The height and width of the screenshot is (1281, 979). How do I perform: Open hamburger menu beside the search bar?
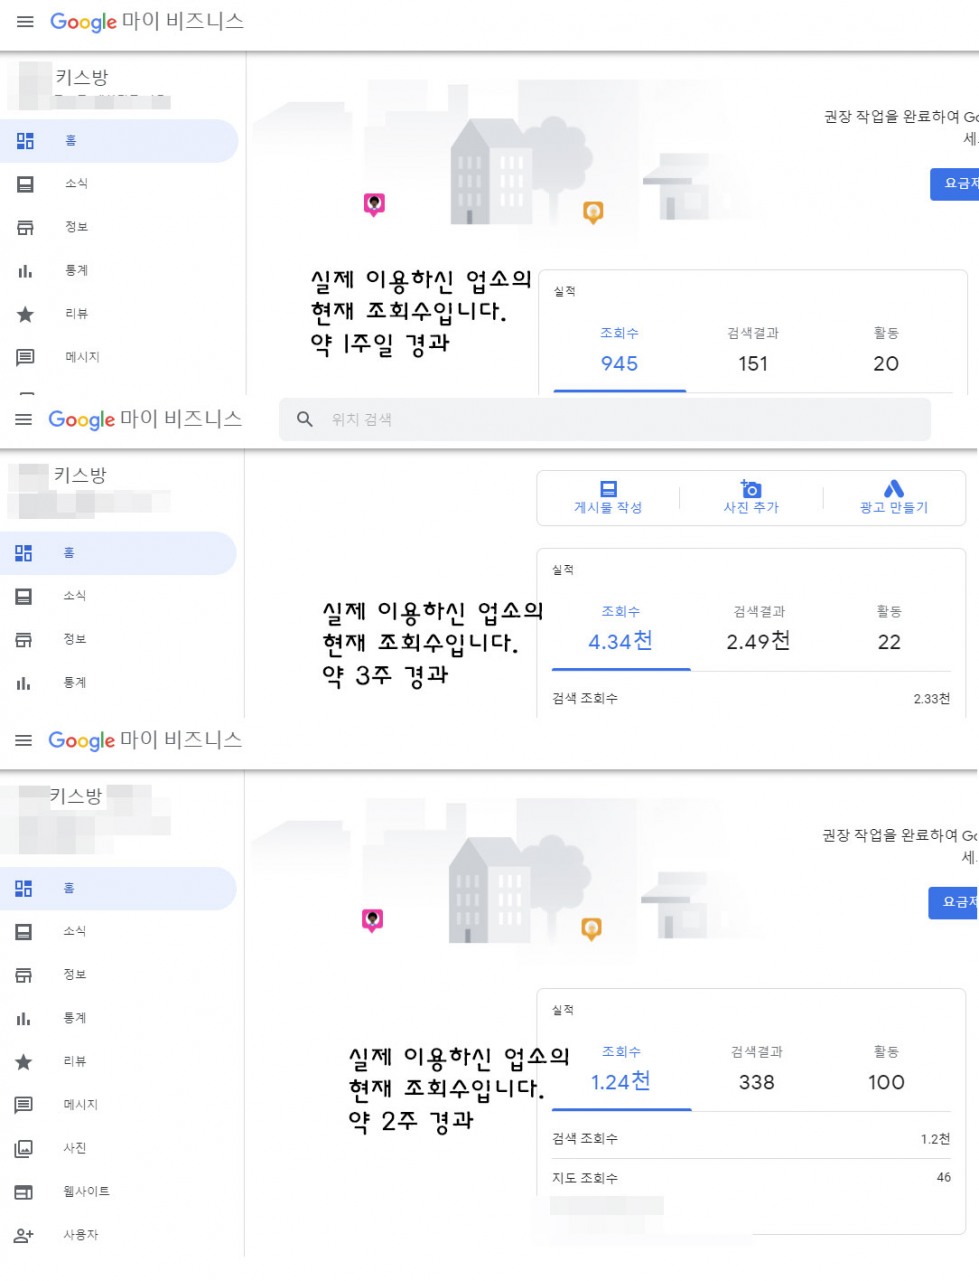point(24,419)
